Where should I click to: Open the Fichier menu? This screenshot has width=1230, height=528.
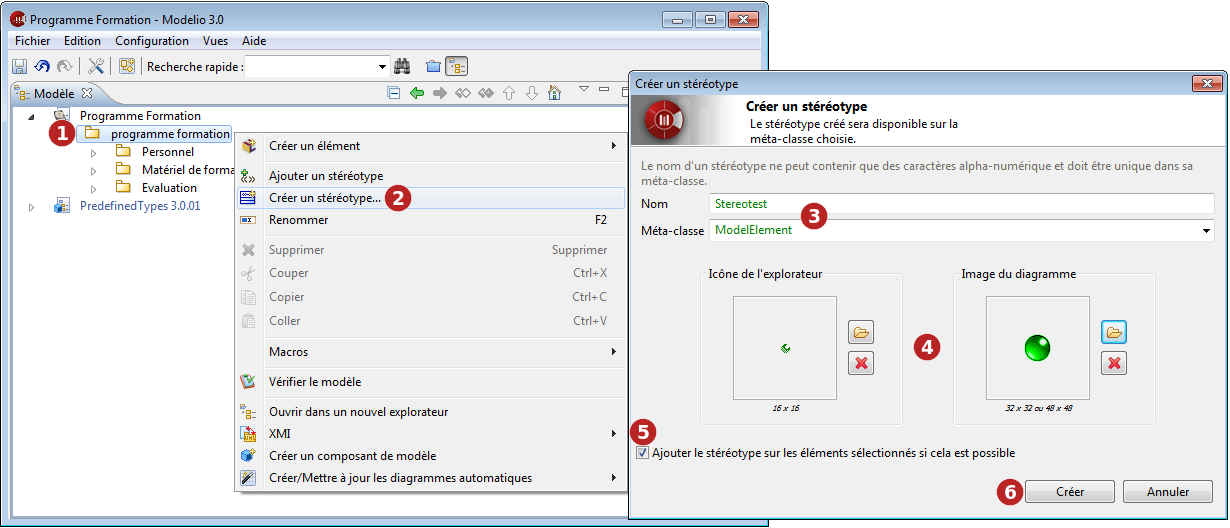tap(33, 41)
